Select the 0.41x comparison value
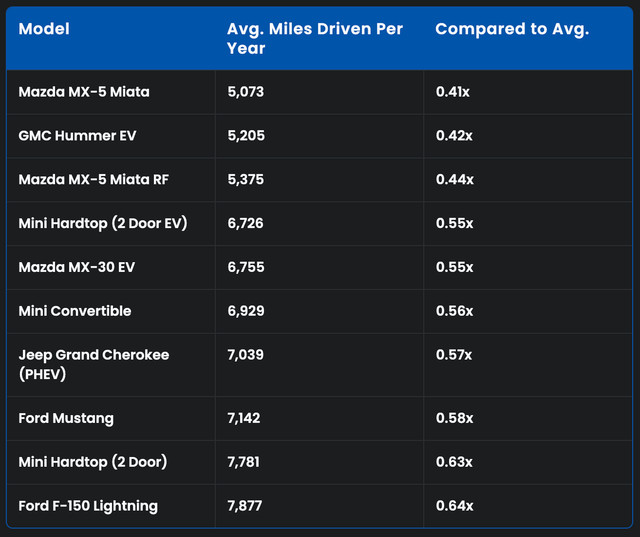Image resolution: width=640 pixels, height=537 pixels. (x=452, y=91)
